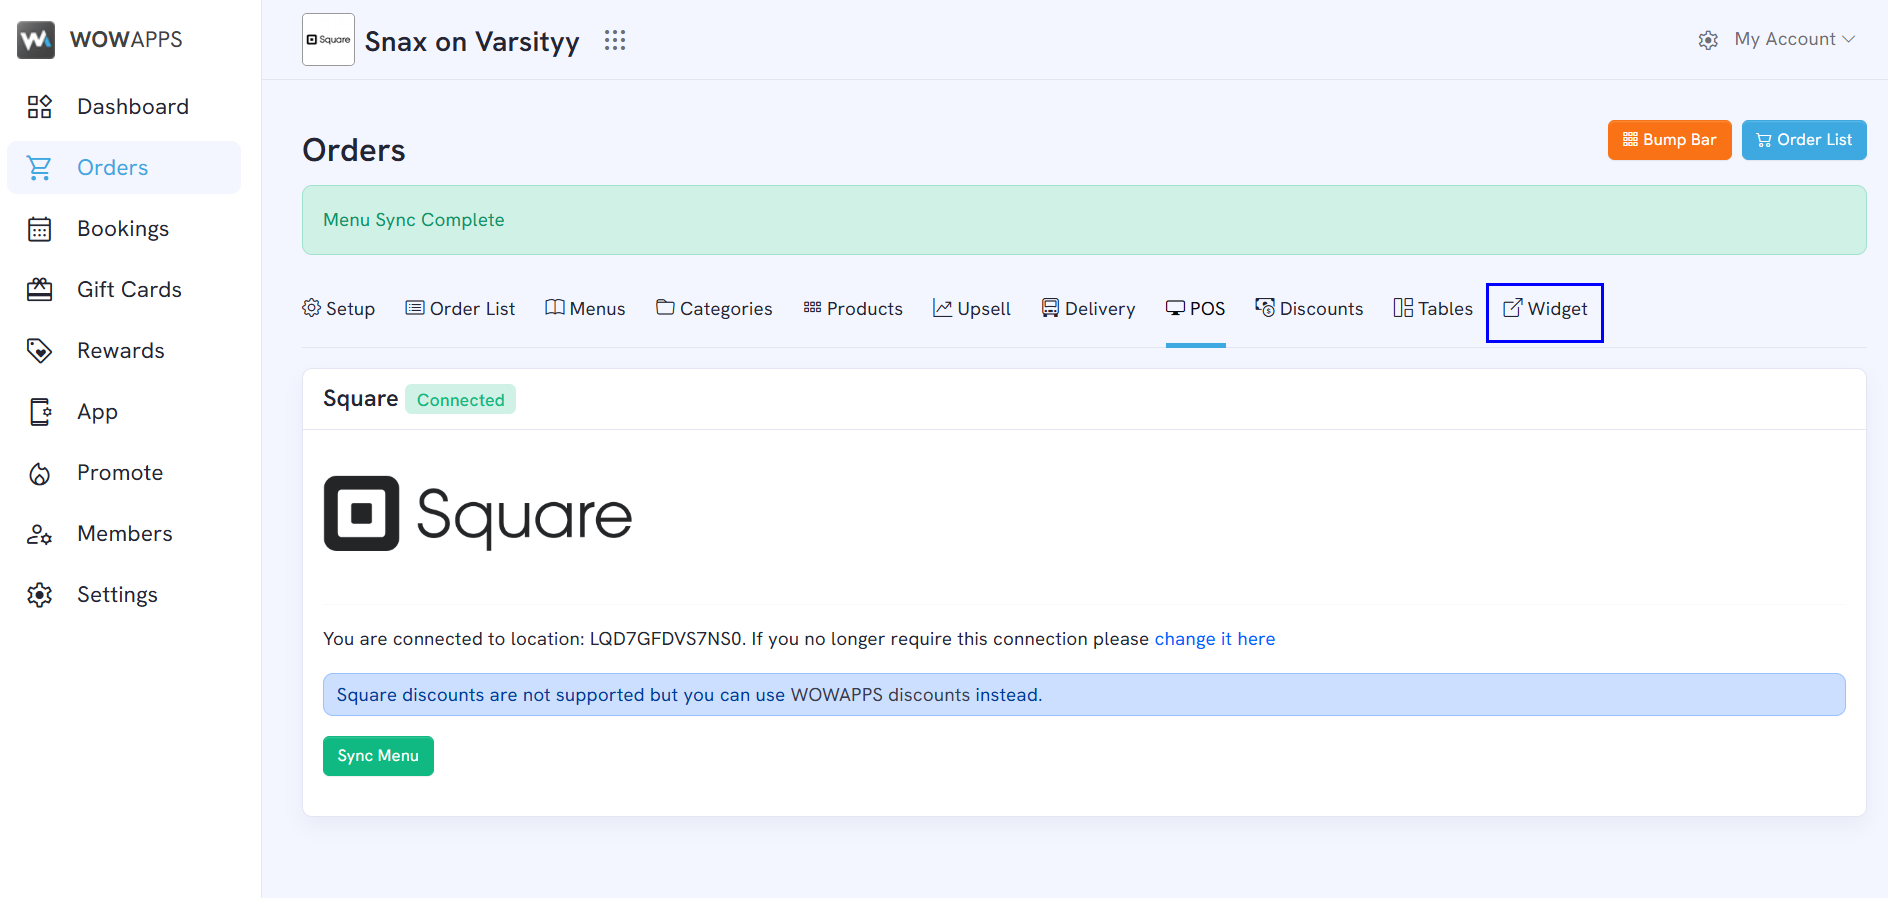Switch to the Order List tab
1888x898 pixels.
(x=460, y=309)
